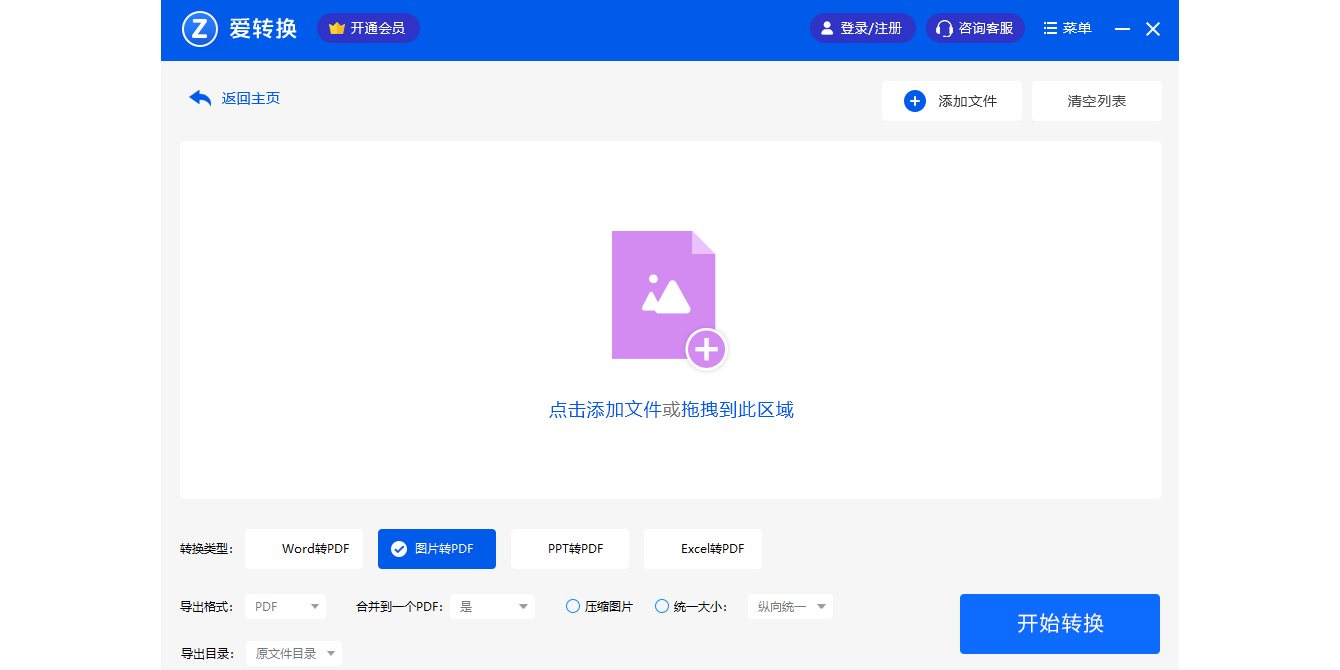Open the 导出目录 原文件目录 dropdown
The height and width of the screenshot is (670, 1340).
click(293, 654)
